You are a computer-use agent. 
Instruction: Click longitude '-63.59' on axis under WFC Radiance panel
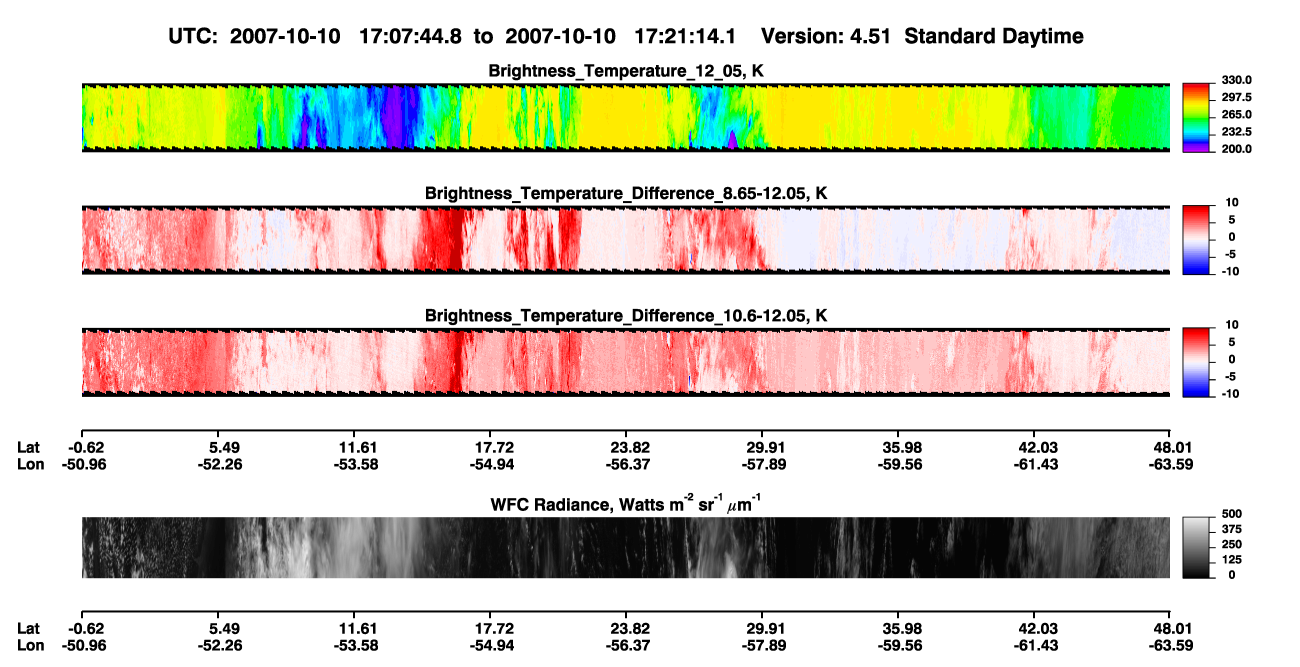[1169, 645]
